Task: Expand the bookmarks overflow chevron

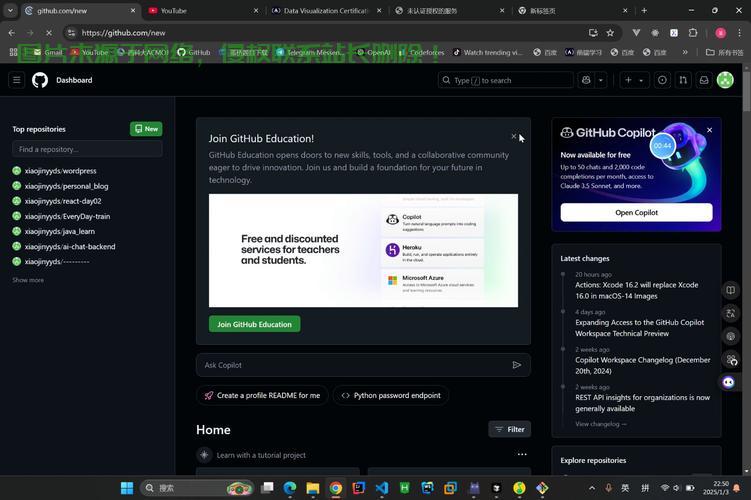Action: pyautogui.click(x=685, y=52)
